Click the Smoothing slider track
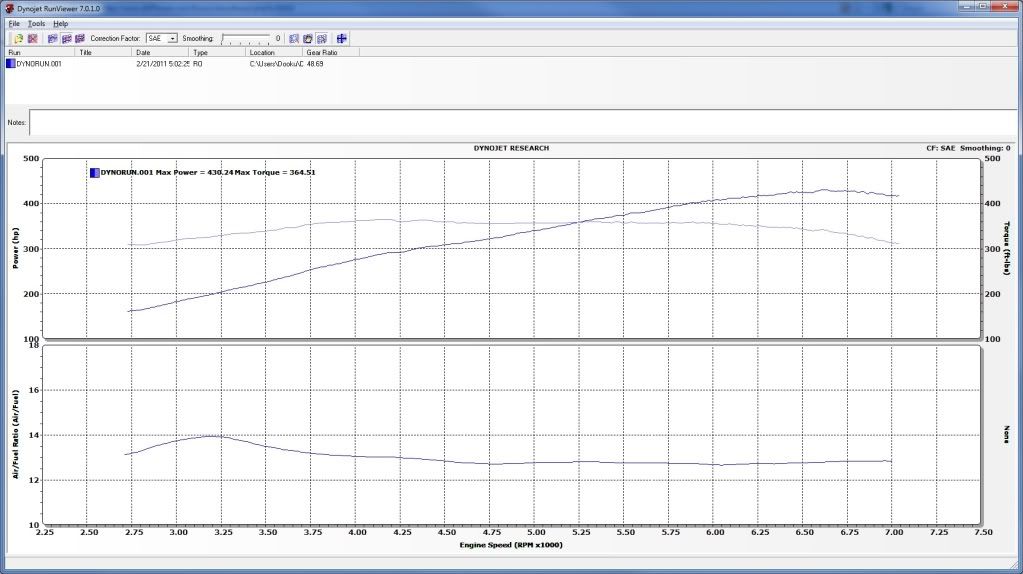The width and height of the screenshot is (1023, 574). (245, 39)
